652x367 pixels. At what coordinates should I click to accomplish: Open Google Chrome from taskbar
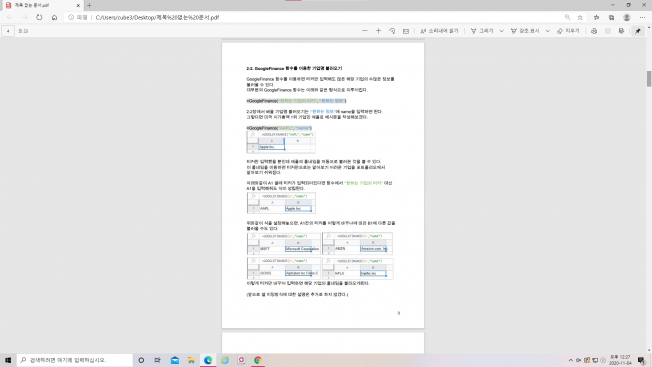tap(258, 360)
